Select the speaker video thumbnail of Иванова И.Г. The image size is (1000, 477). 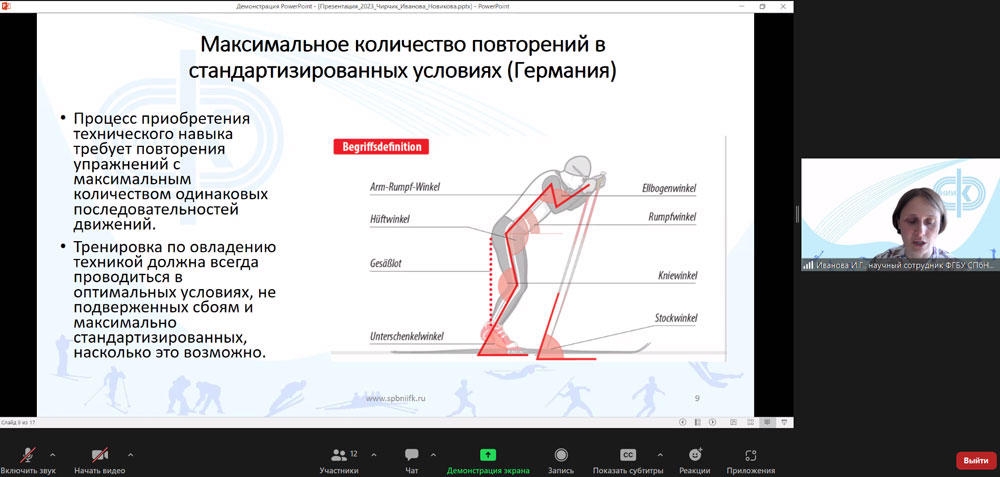901,214
